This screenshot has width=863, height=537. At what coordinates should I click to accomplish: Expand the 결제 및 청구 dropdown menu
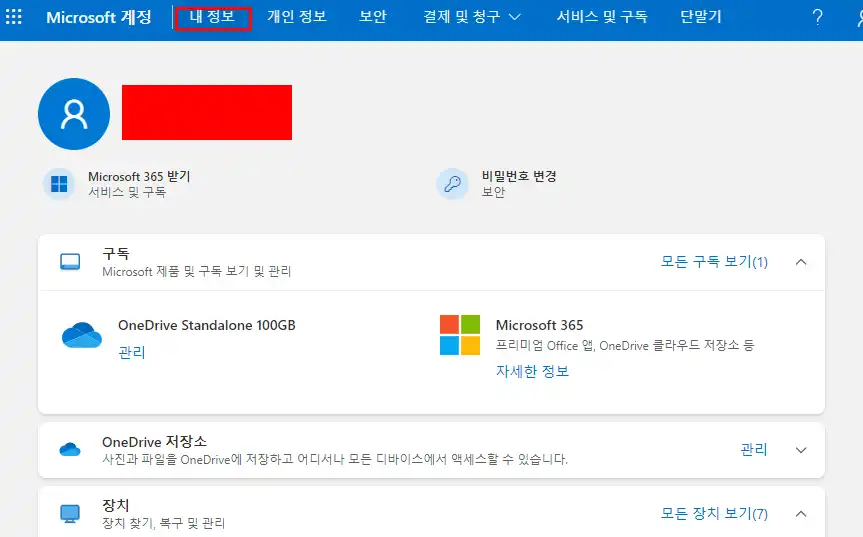472,17
